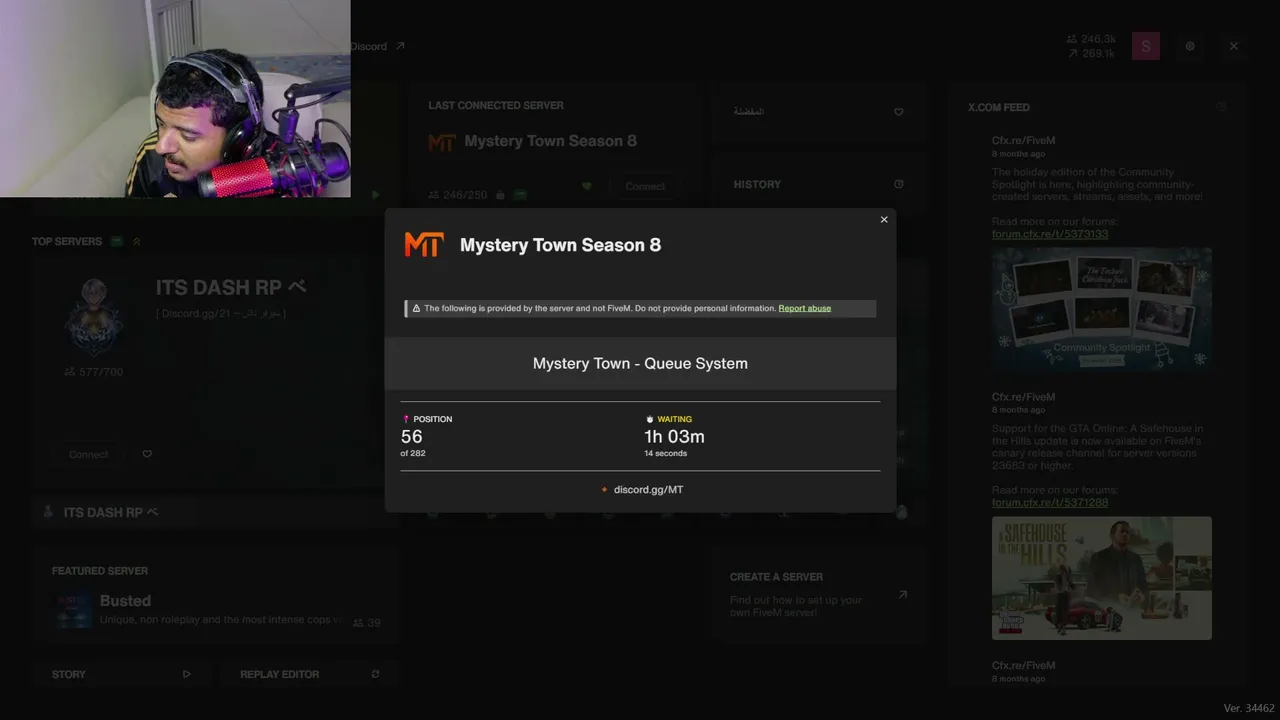This screenshot has width=1280, height=720.
Task: Click the streamer webcam overlay
Action: click(x=175, y=98)
